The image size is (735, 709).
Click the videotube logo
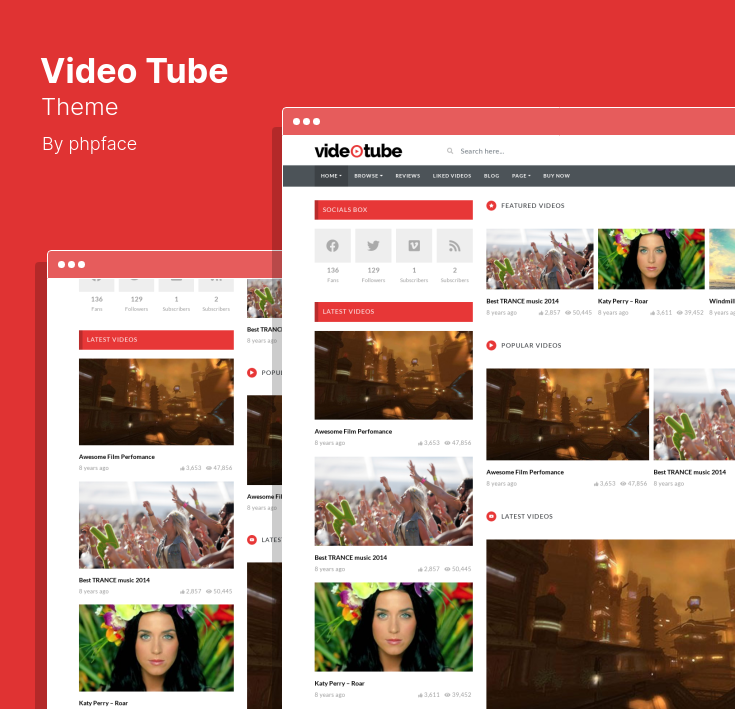[x=358, y=151]
